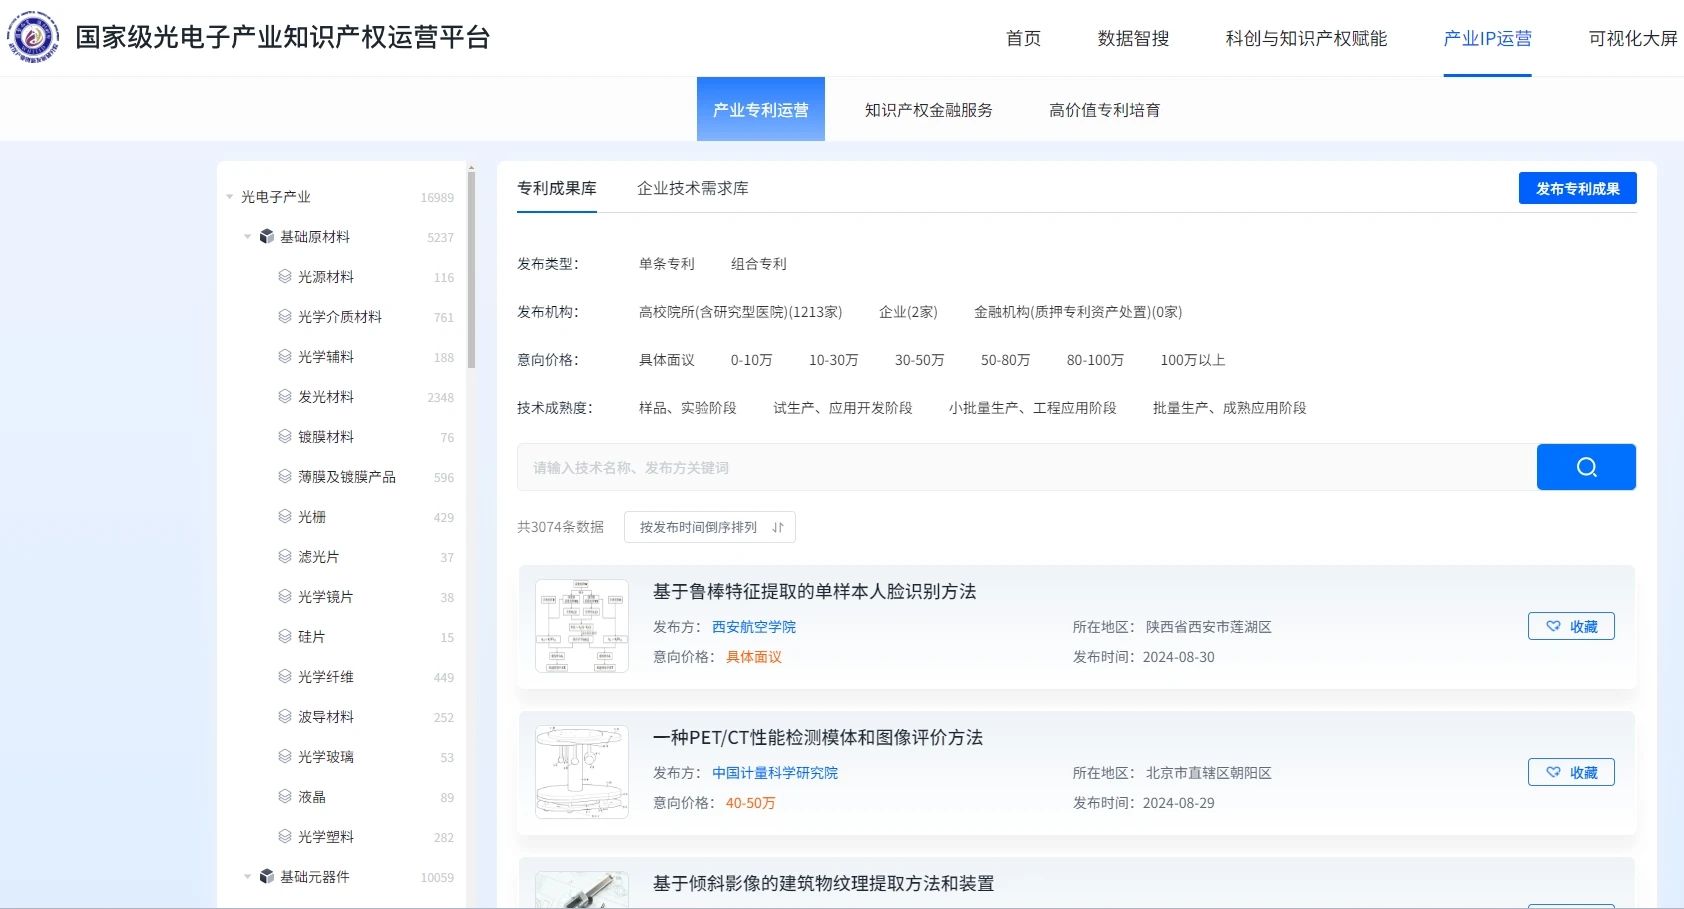Collapse the 基础原材料 tree node arrow
Viewport: 1684px width, 909px height.
pyautogui.click(x=248, y=237)
